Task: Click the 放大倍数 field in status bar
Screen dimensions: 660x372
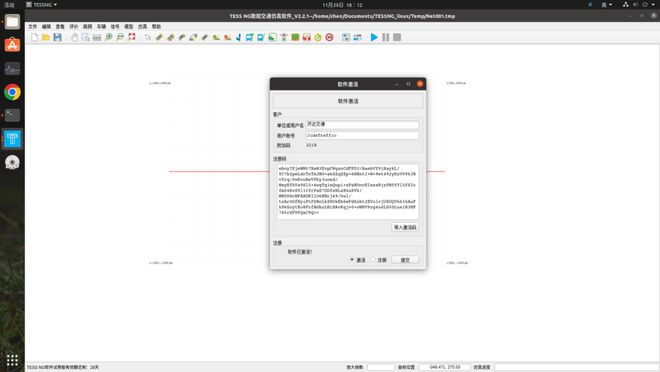Action: [x=381, y=367]
